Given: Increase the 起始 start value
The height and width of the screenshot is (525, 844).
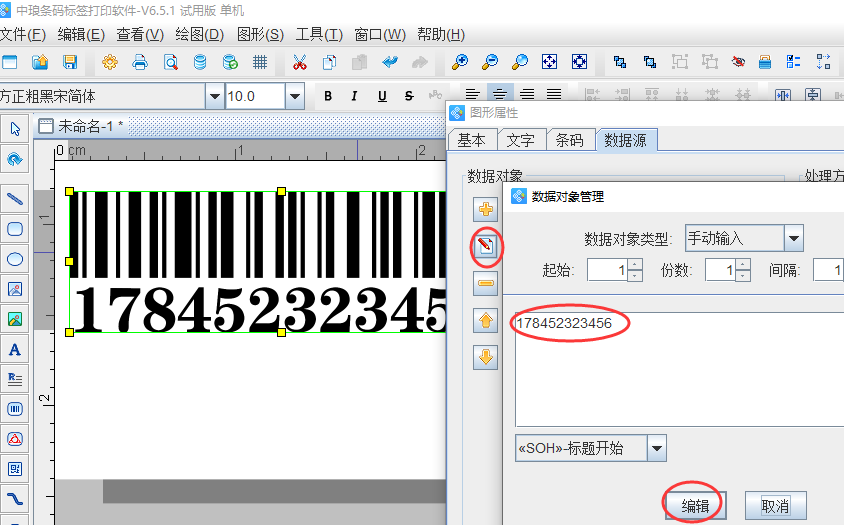Looking at the screenshot, I should 635,264.
